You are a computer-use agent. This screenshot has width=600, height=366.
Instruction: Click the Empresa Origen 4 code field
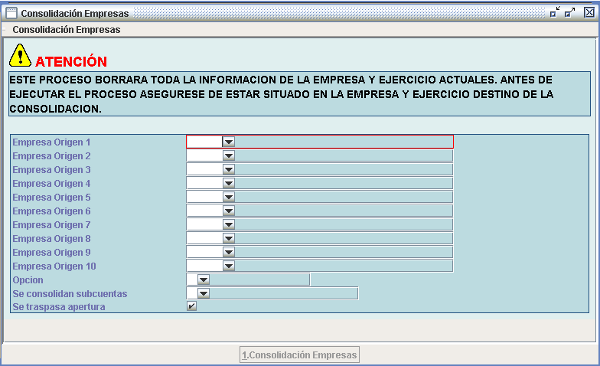205,183
